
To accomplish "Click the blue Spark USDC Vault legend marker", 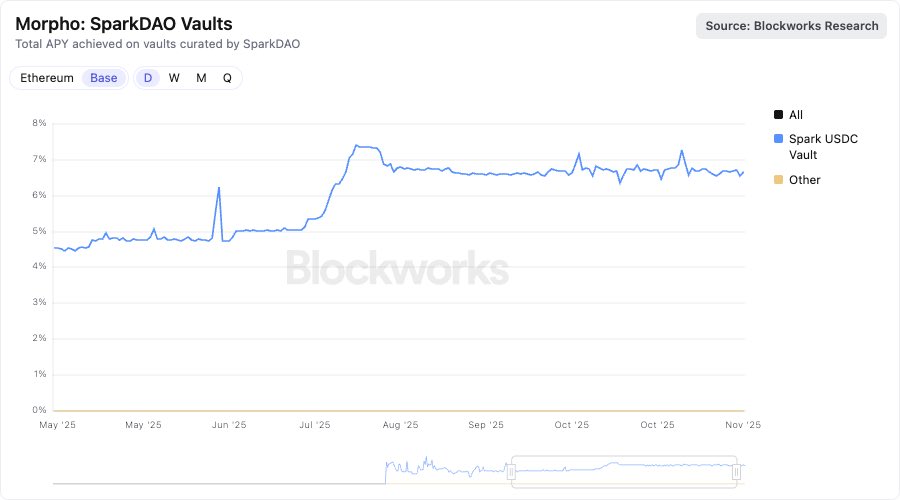I will coord(780,139).
